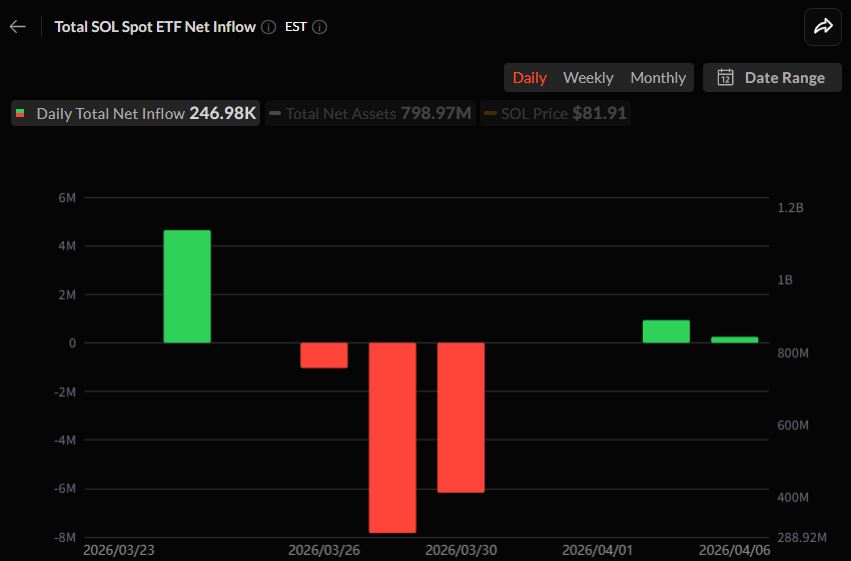Switch to the Daily view
This screenshot has height=561, width=851.
pyautogui.click(x=529, y=78)
